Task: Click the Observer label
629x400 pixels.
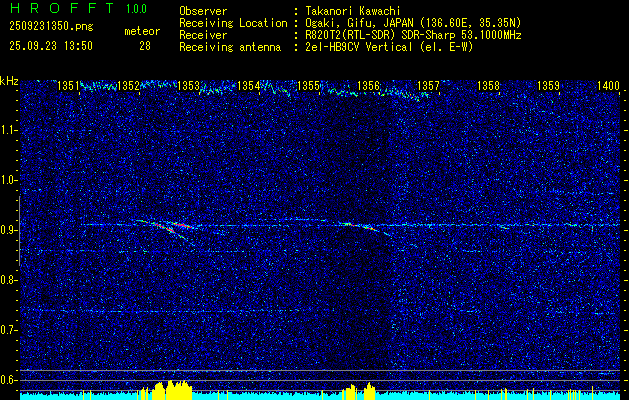Action: coord(203,11)
